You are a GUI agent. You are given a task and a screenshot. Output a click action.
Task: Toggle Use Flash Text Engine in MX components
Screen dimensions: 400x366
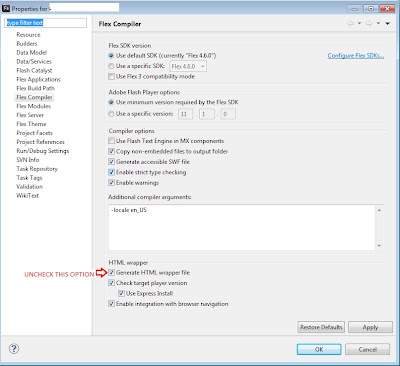pyautogui.click(x=111, y=141)
